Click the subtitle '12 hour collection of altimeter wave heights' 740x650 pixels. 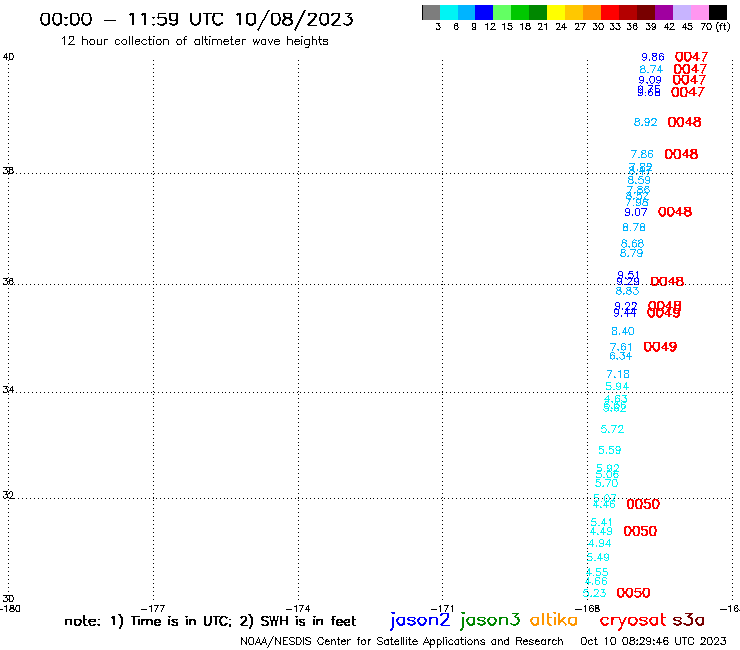[x=194, y=41]
